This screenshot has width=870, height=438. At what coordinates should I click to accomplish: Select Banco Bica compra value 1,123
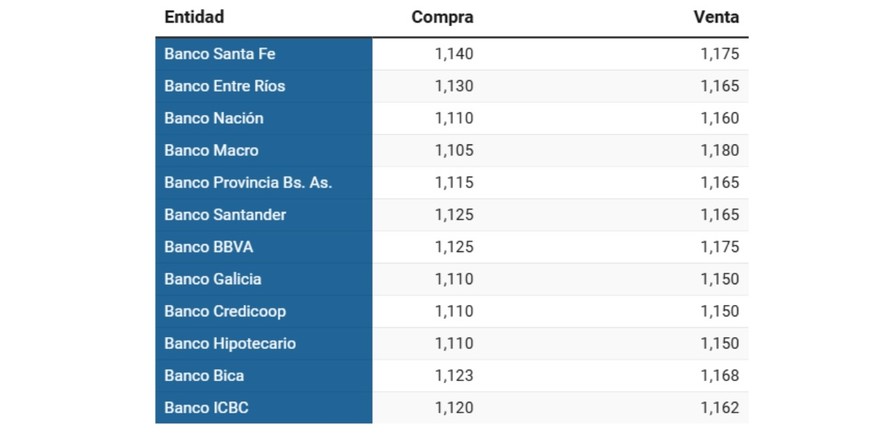[x=454, y=376]
